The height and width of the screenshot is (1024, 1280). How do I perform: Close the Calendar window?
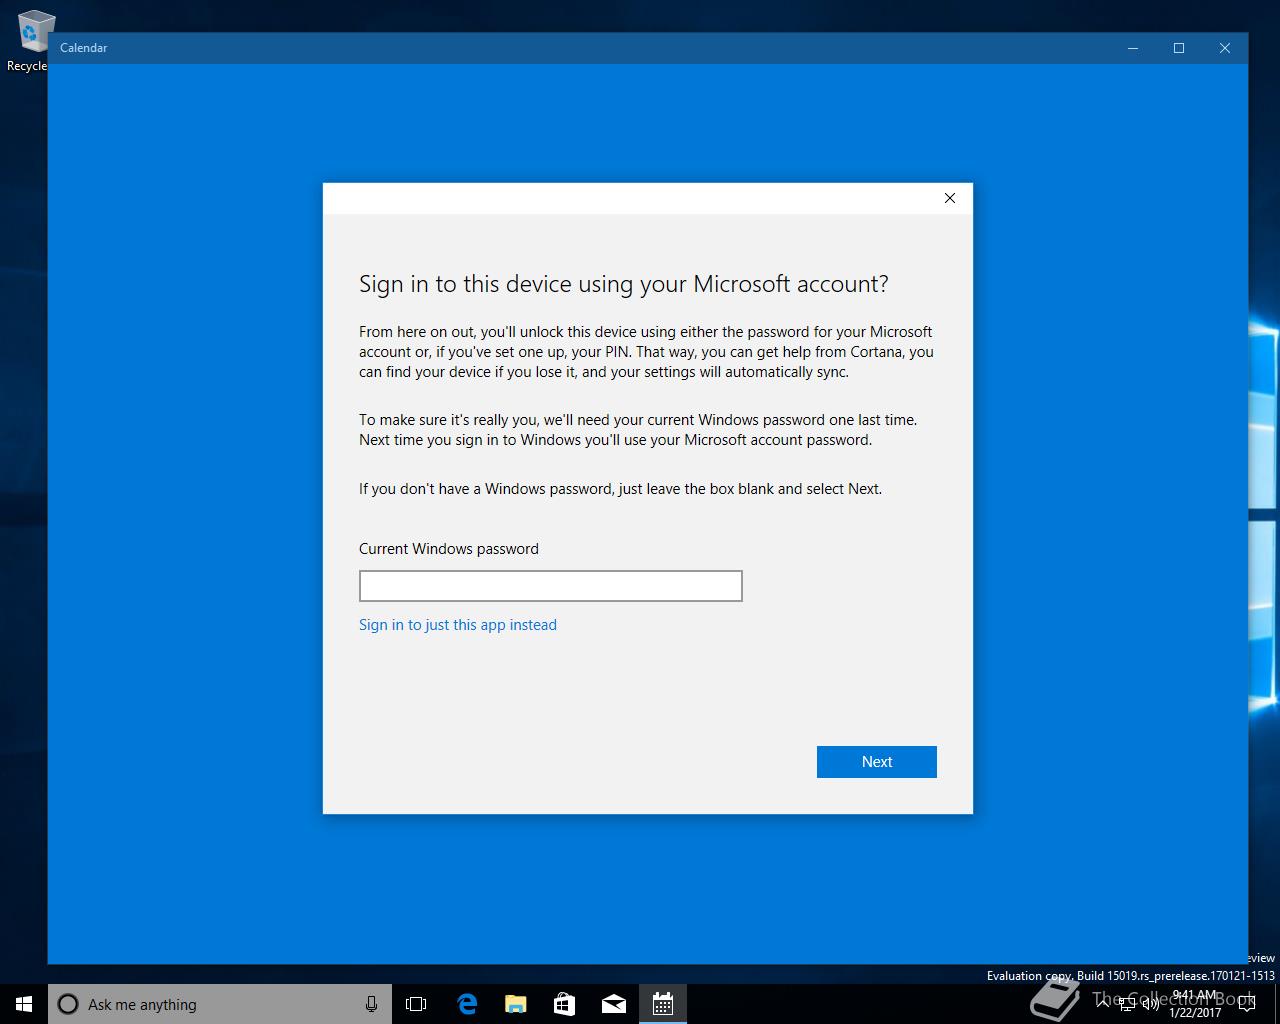tap(1225, 48)
